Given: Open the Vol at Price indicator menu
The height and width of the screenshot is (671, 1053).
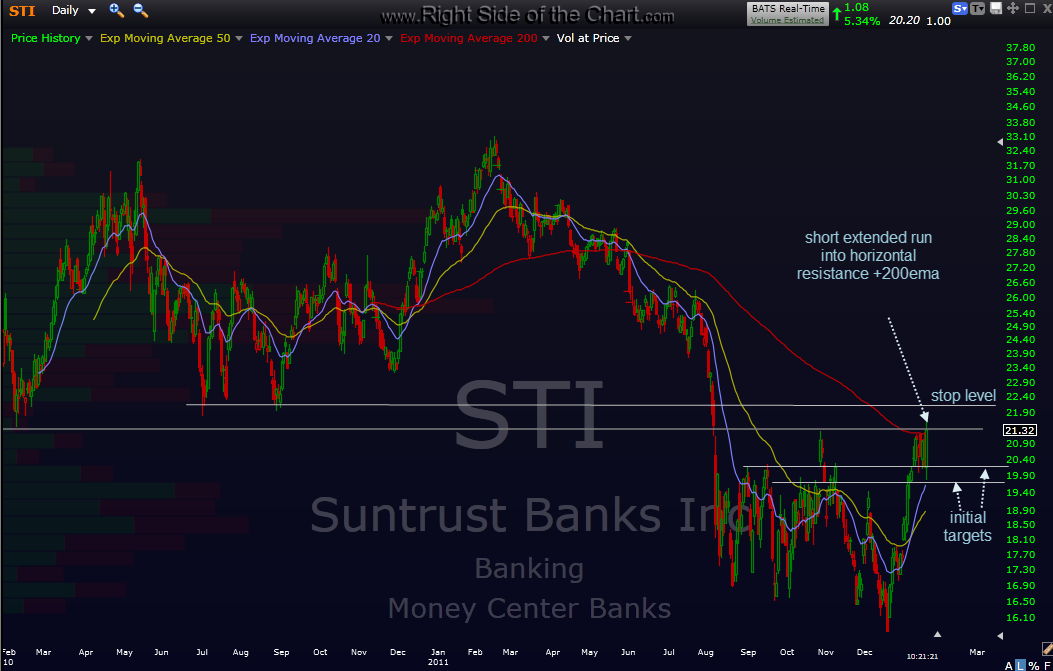Looking at the screenshot, I should point(594,38).
